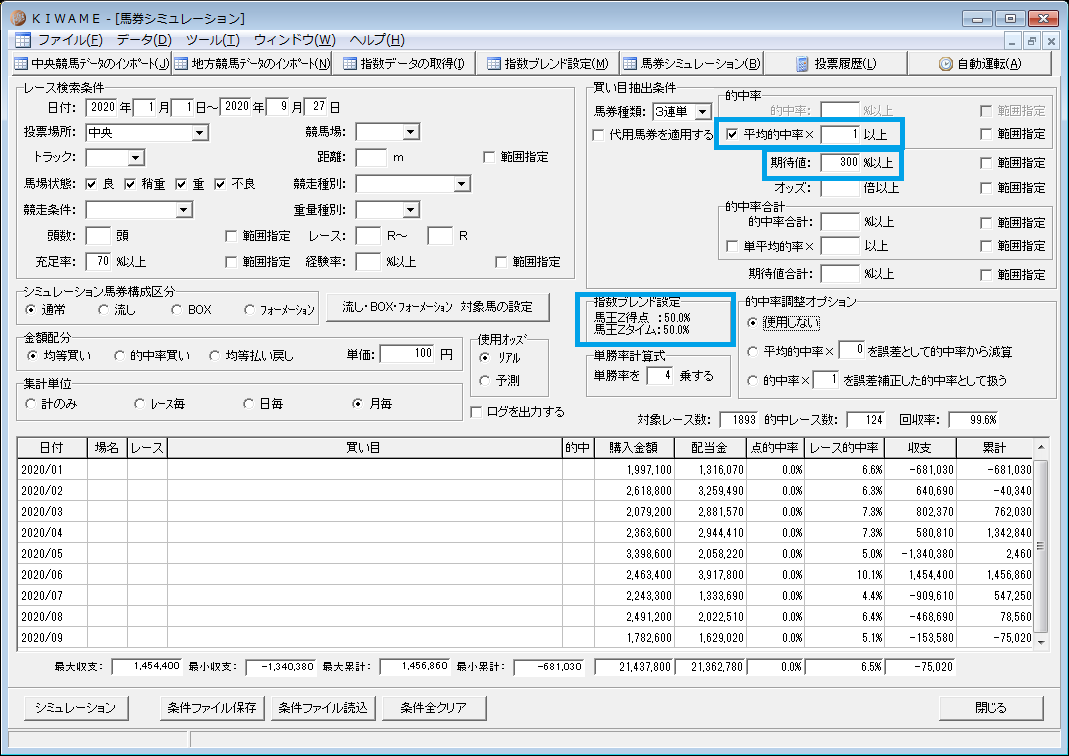1069x756 pixels.
Task: Toggle the 重 track condition checkbox
Action: [x=181, y=184]
